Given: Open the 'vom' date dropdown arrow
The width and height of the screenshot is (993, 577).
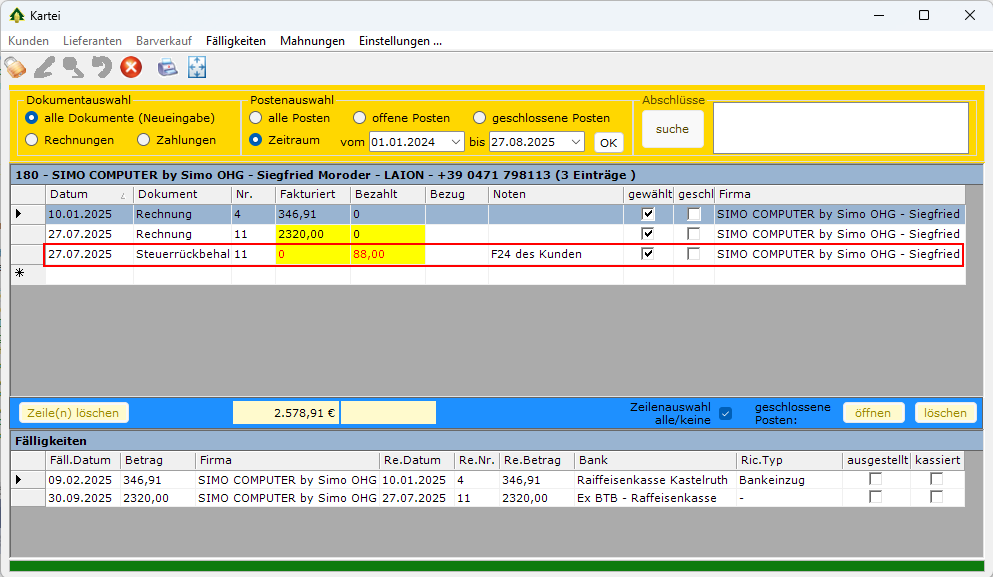Looking at the screenshot, I should (x=456, y=142).
